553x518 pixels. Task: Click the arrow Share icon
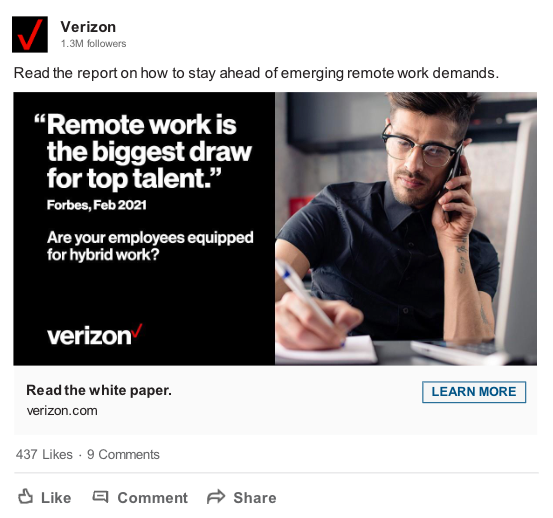click(x=216, y=497)
